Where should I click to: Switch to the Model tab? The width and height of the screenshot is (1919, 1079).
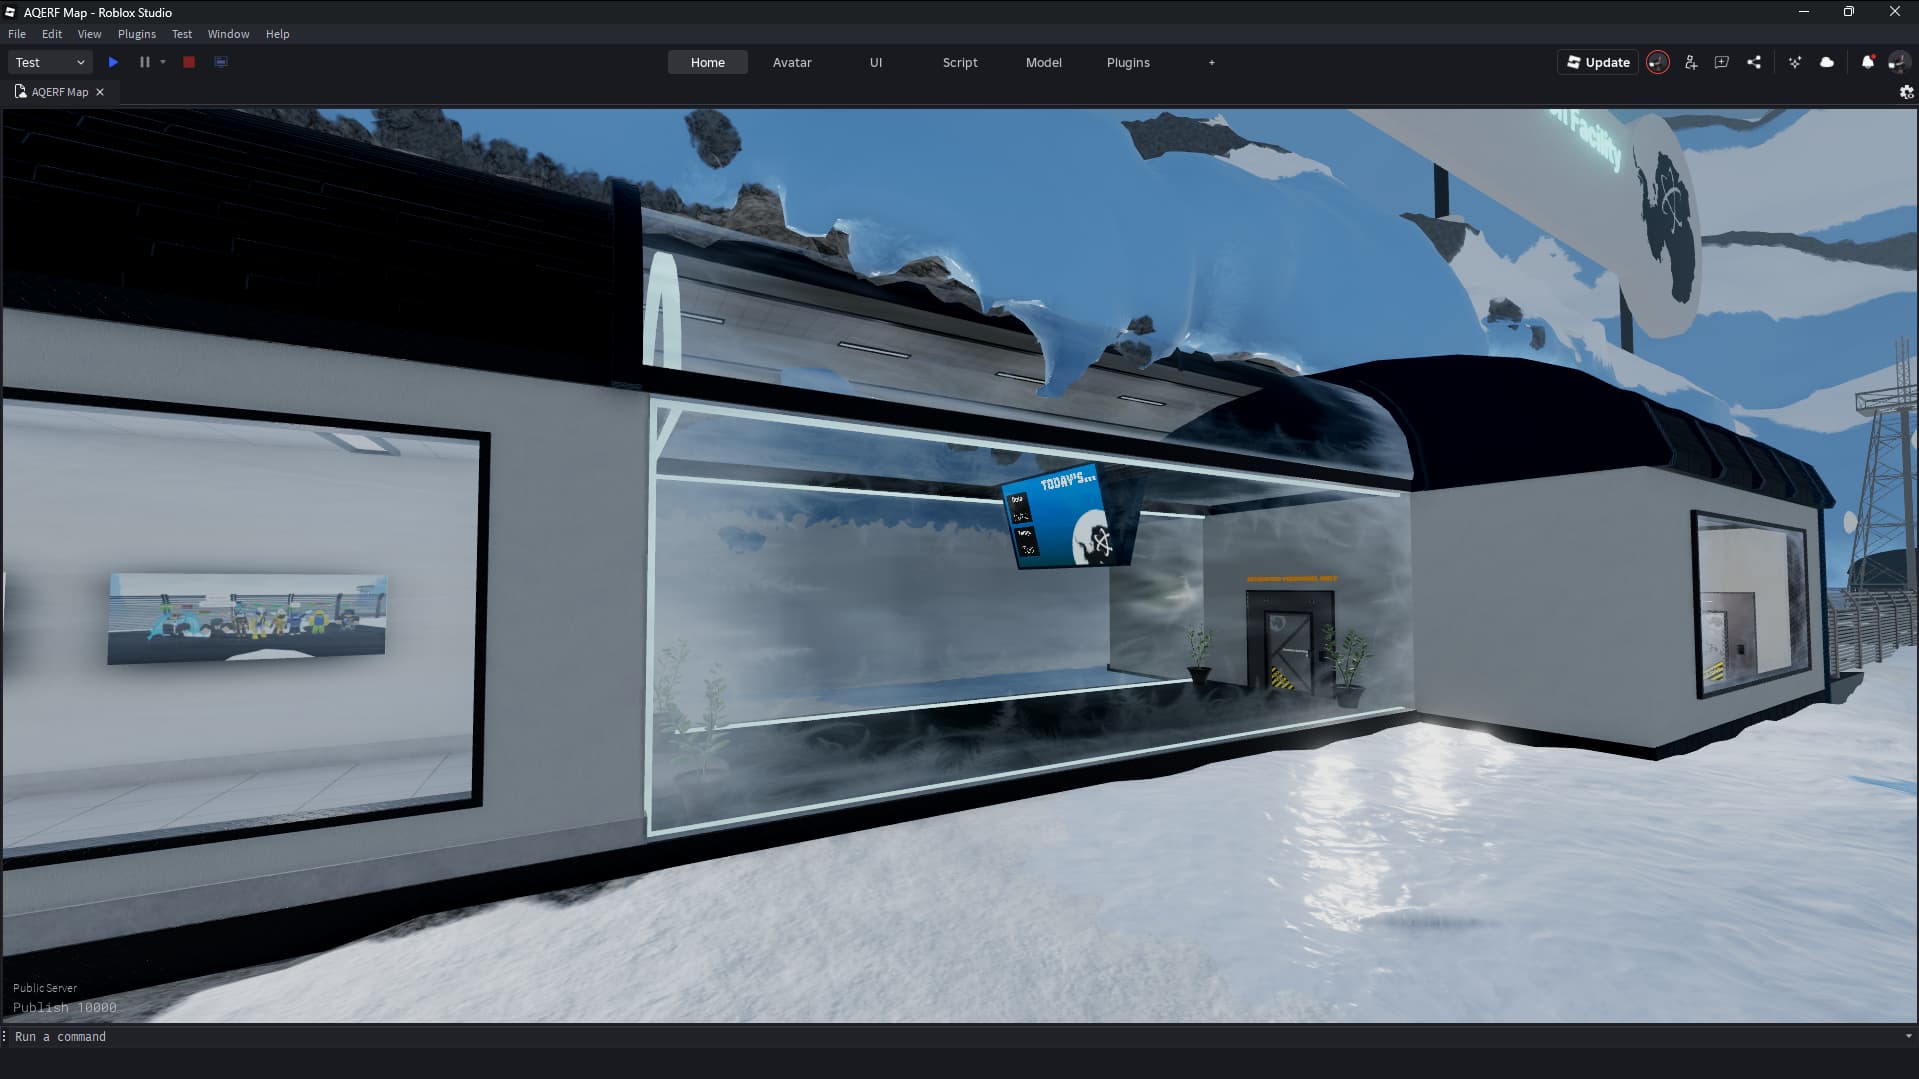(x=1043, y=62)
